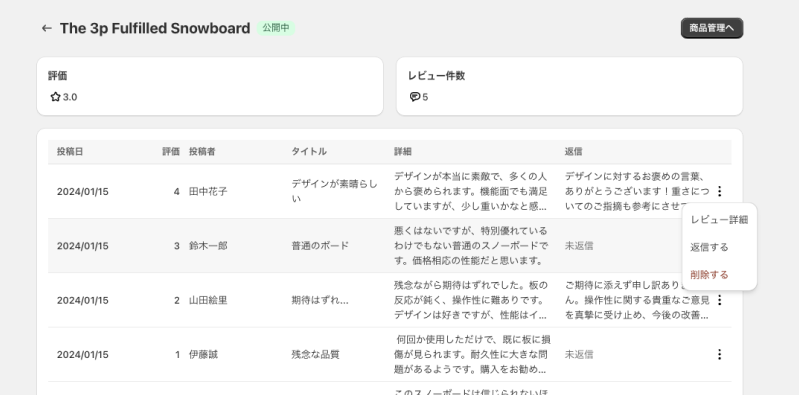Select the reviewer name 田中花子

[x=208, y=192]
